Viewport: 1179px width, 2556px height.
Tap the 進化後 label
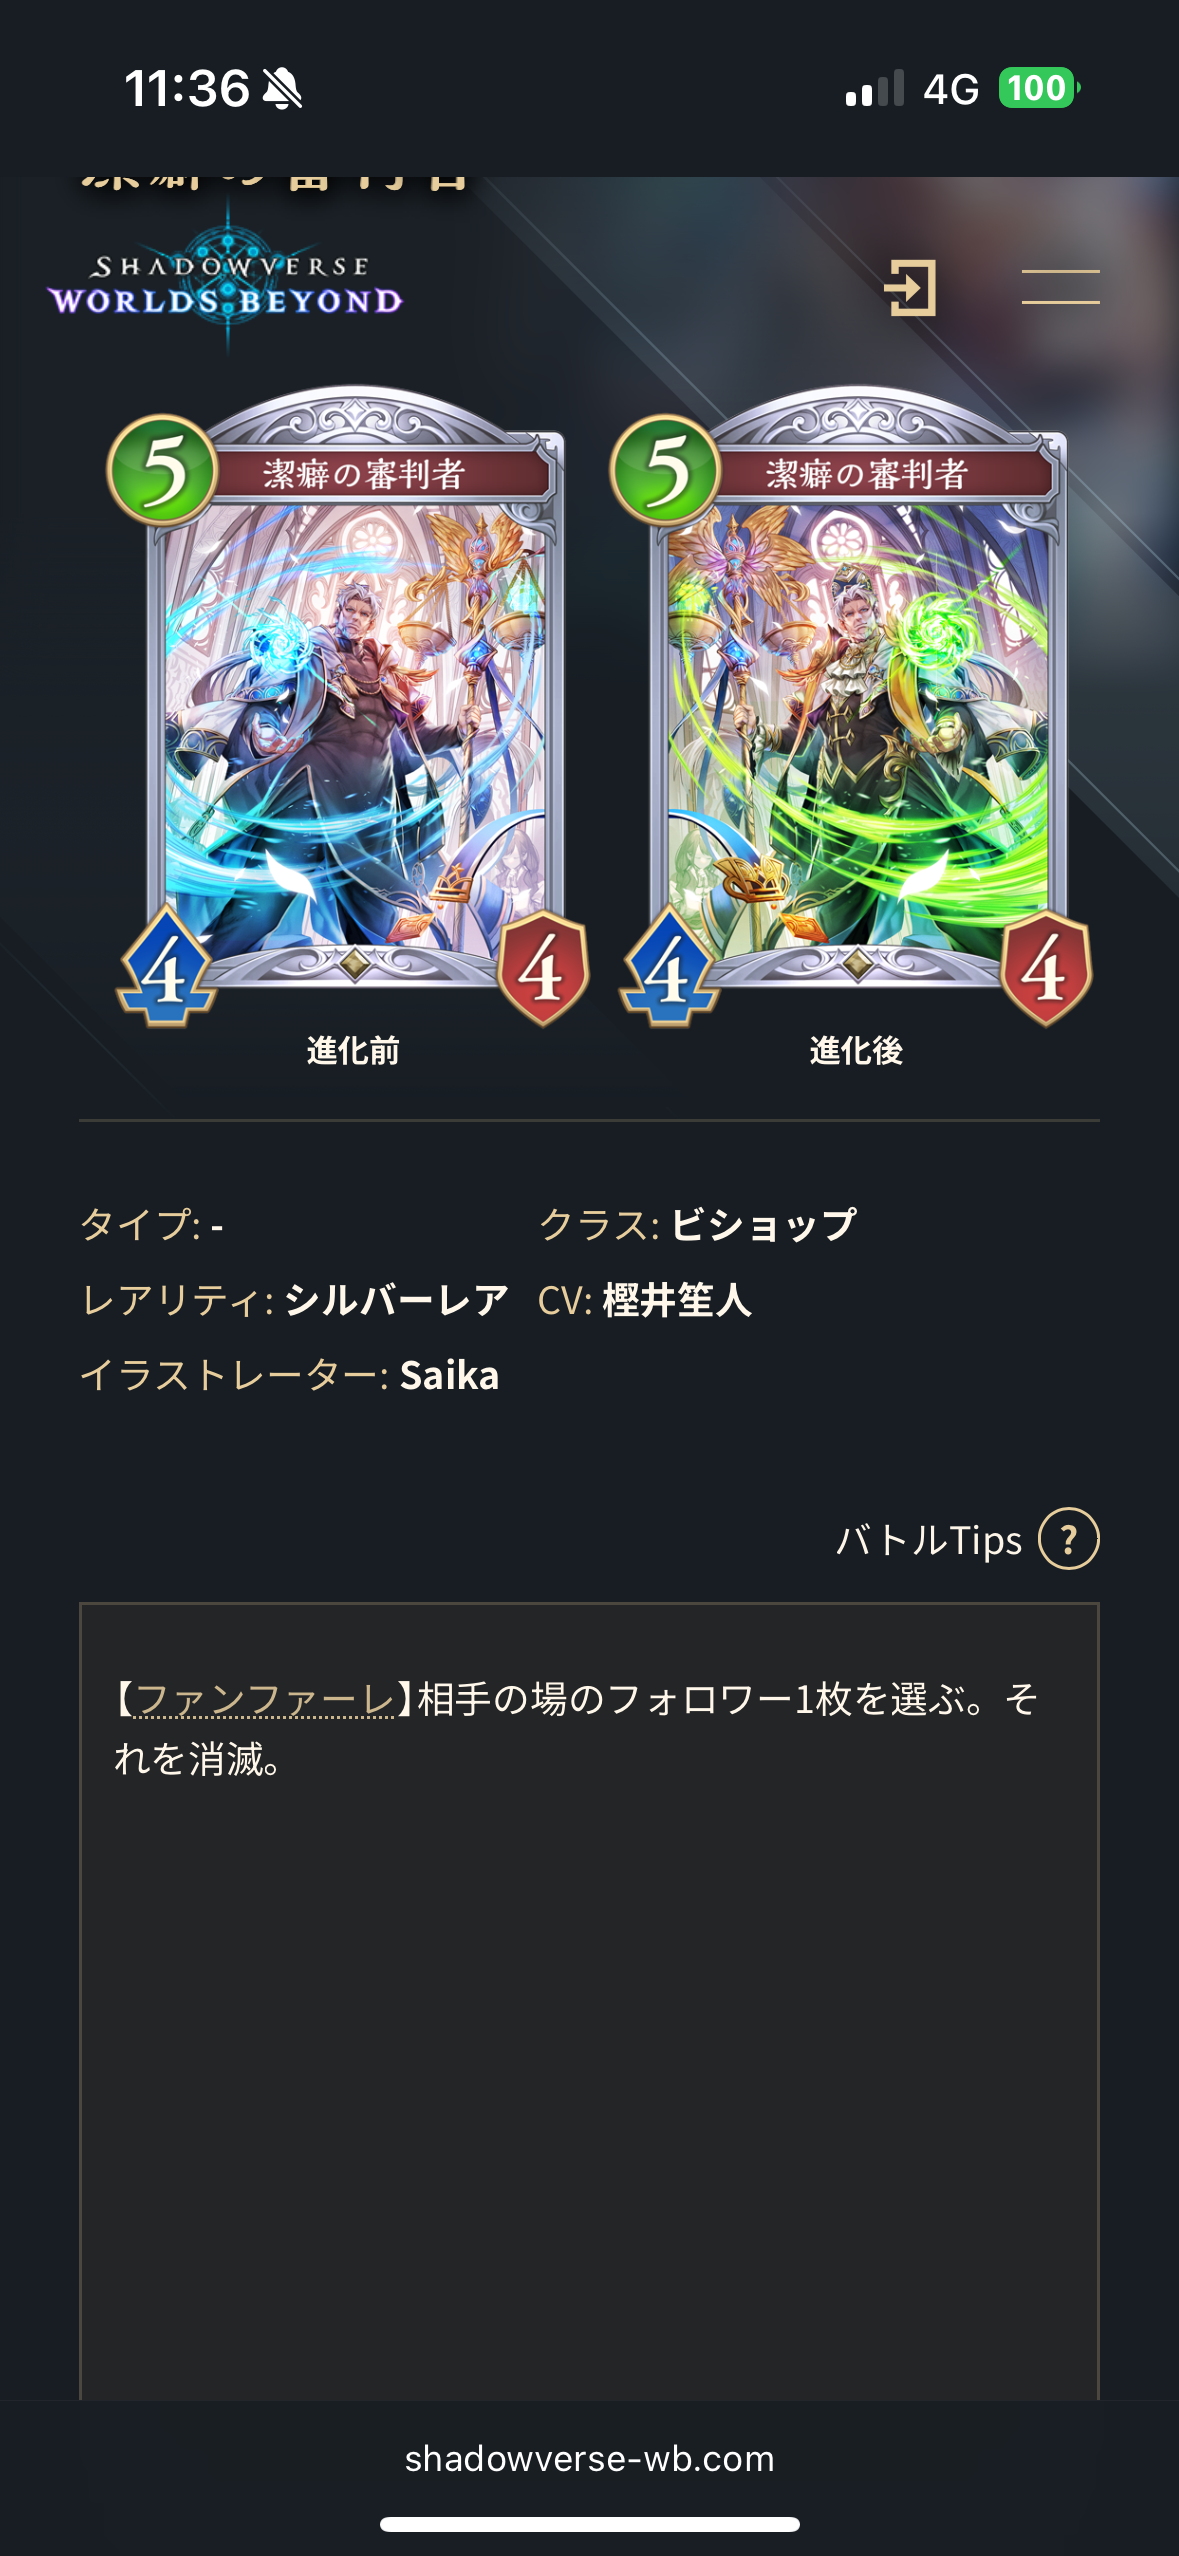point(856,1051)
